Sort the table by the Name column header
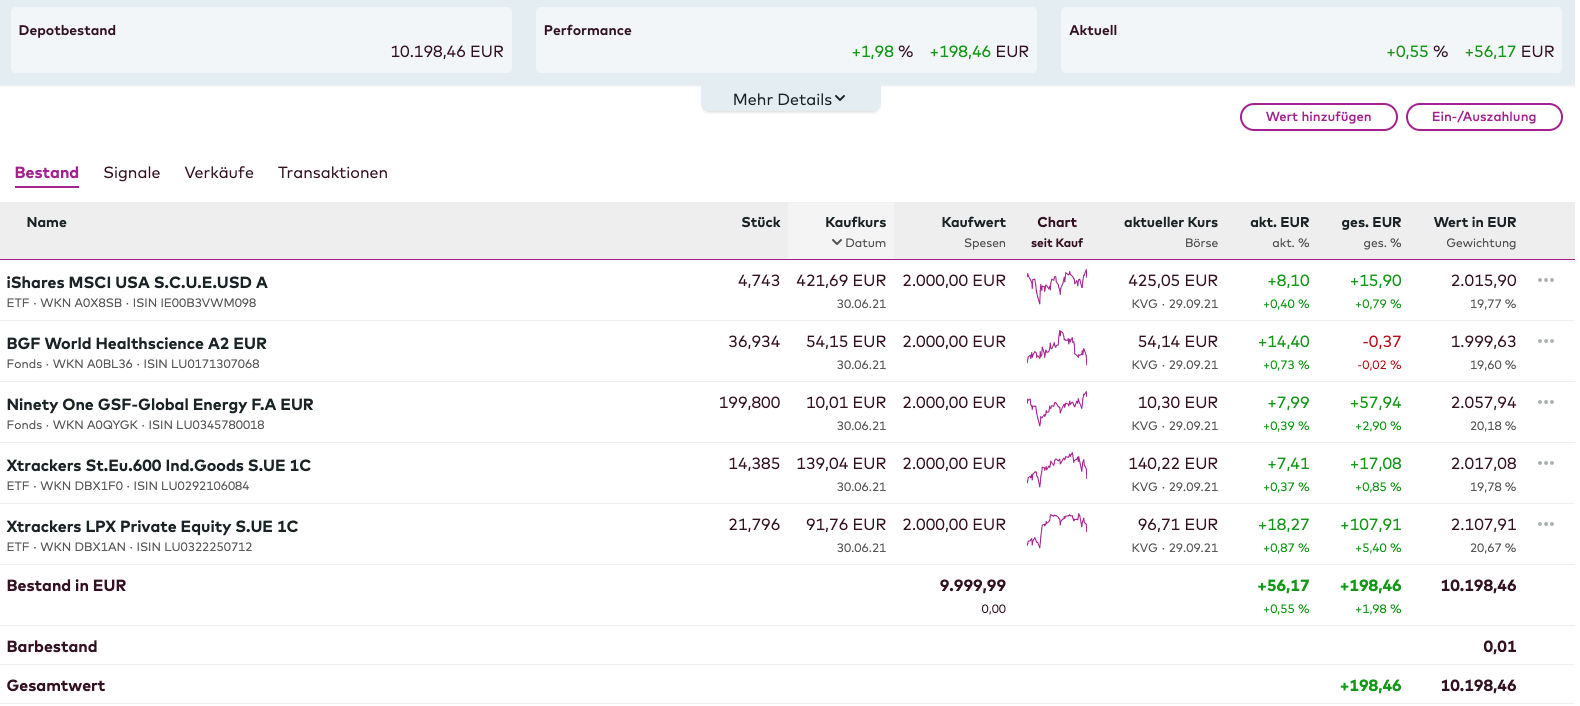The width and height of the screenshot is (1580, 706). (x=47, y=223)
